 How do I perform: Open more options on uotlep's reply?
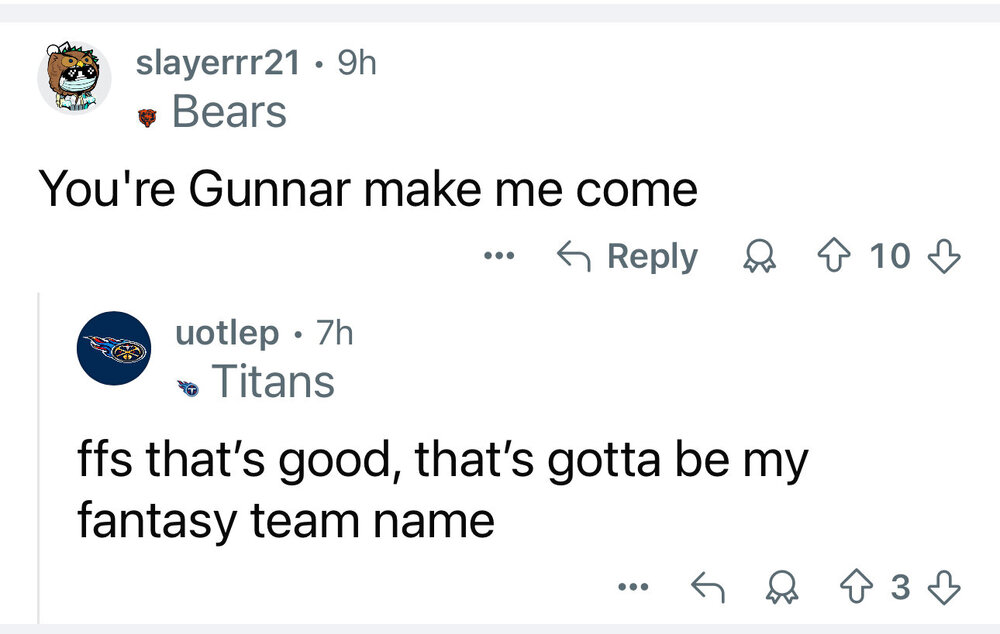pos(631,588)
